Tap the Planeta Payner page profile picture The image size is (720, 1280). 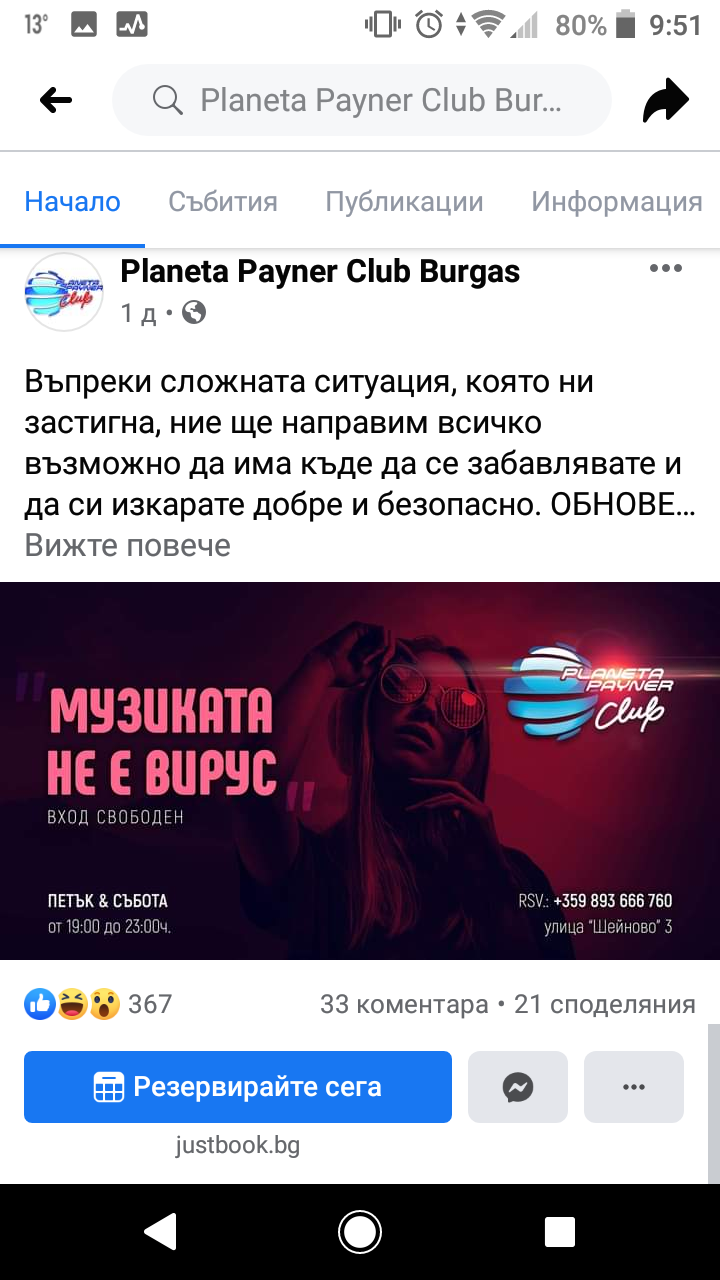click(x=64, y=292)
